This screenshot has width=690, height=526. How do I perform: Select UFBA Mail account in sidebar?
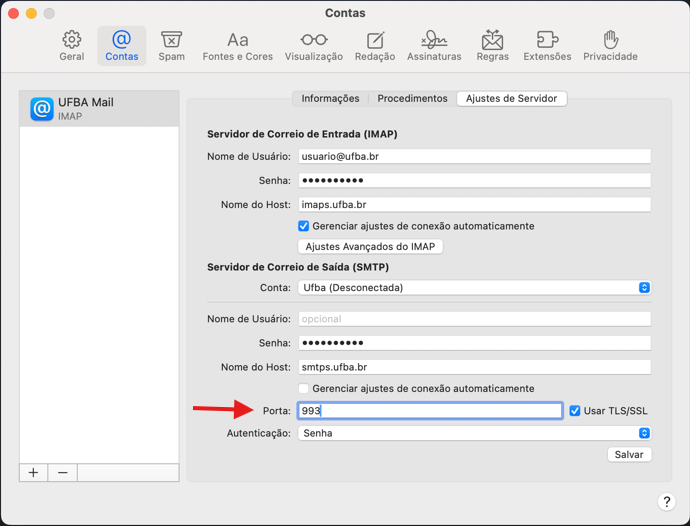click(x=99, y=108)
